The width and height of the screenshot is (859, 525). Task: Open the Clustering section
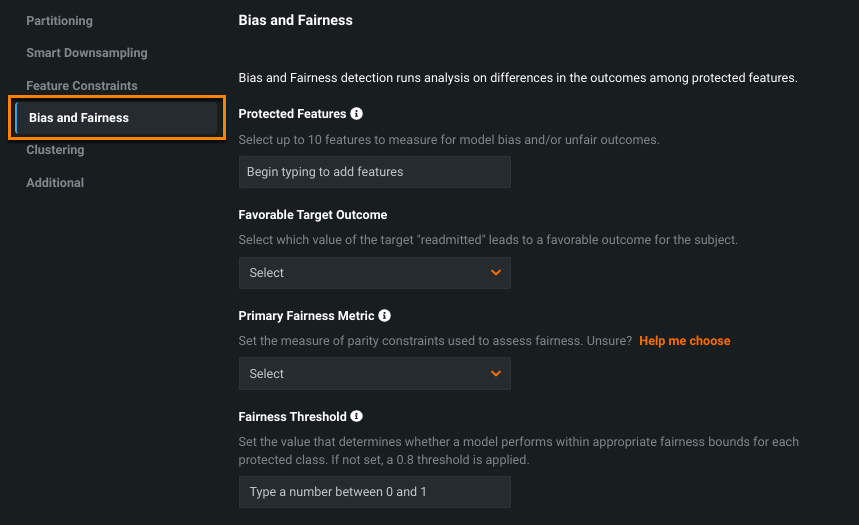point(55,150)
